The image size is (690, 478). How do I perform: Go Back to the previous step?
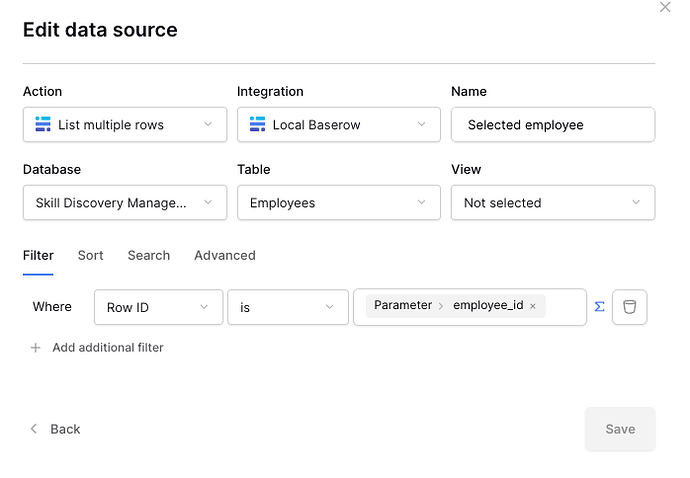55,429
